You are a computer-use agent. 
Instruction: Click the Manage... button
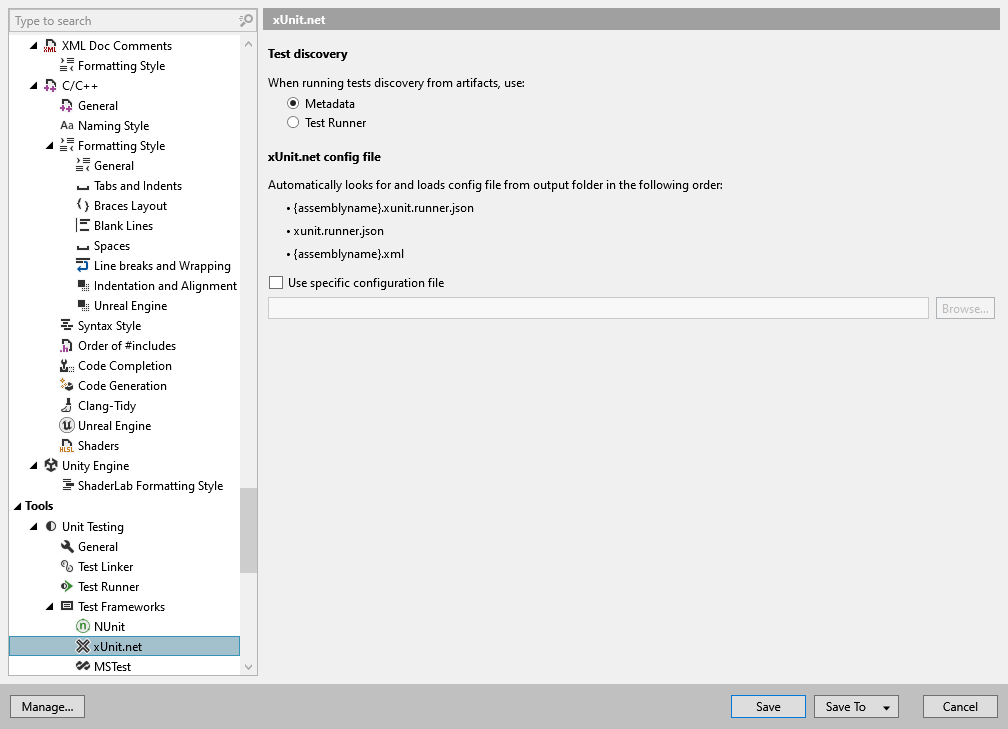coord(48,706)
